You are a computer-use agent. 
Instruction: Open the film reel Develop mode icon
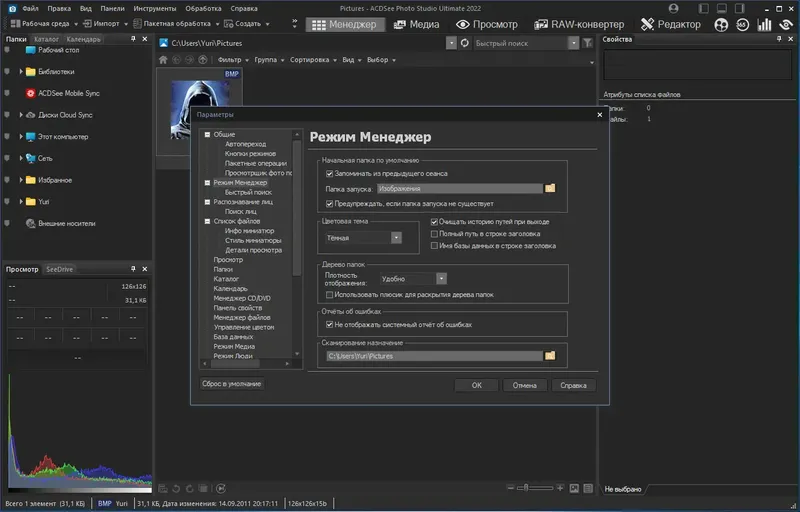721,24
